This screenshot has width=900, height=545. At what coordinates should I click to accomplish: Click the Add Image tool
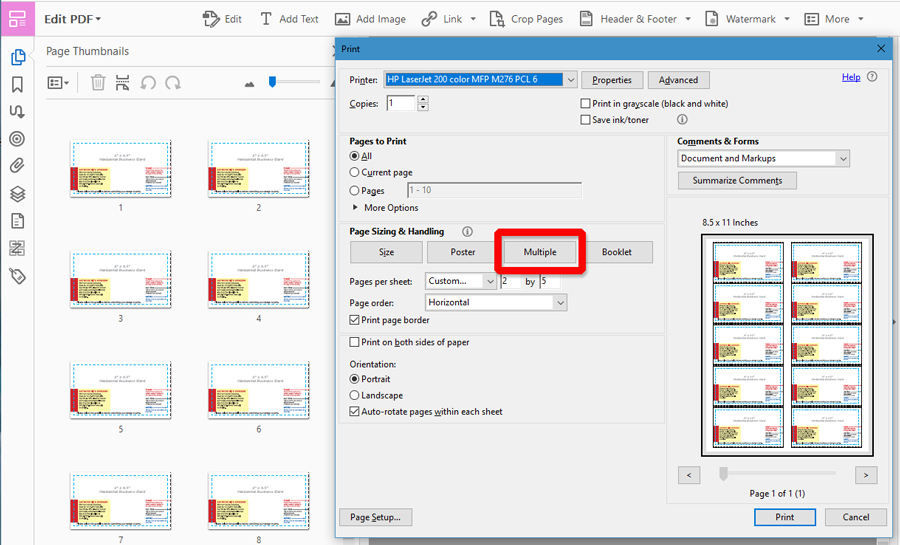[370, 19]
